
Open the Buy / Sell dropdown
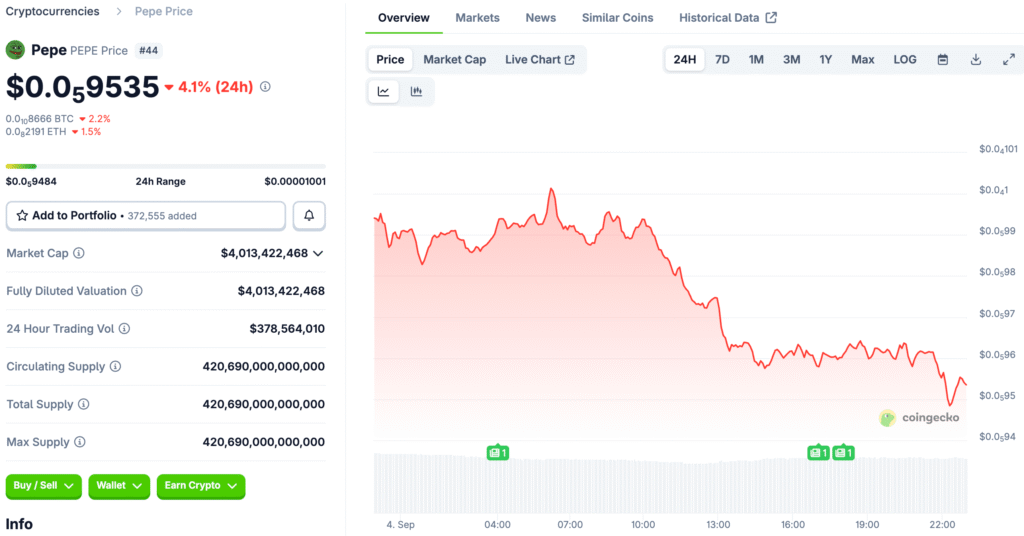44,486
